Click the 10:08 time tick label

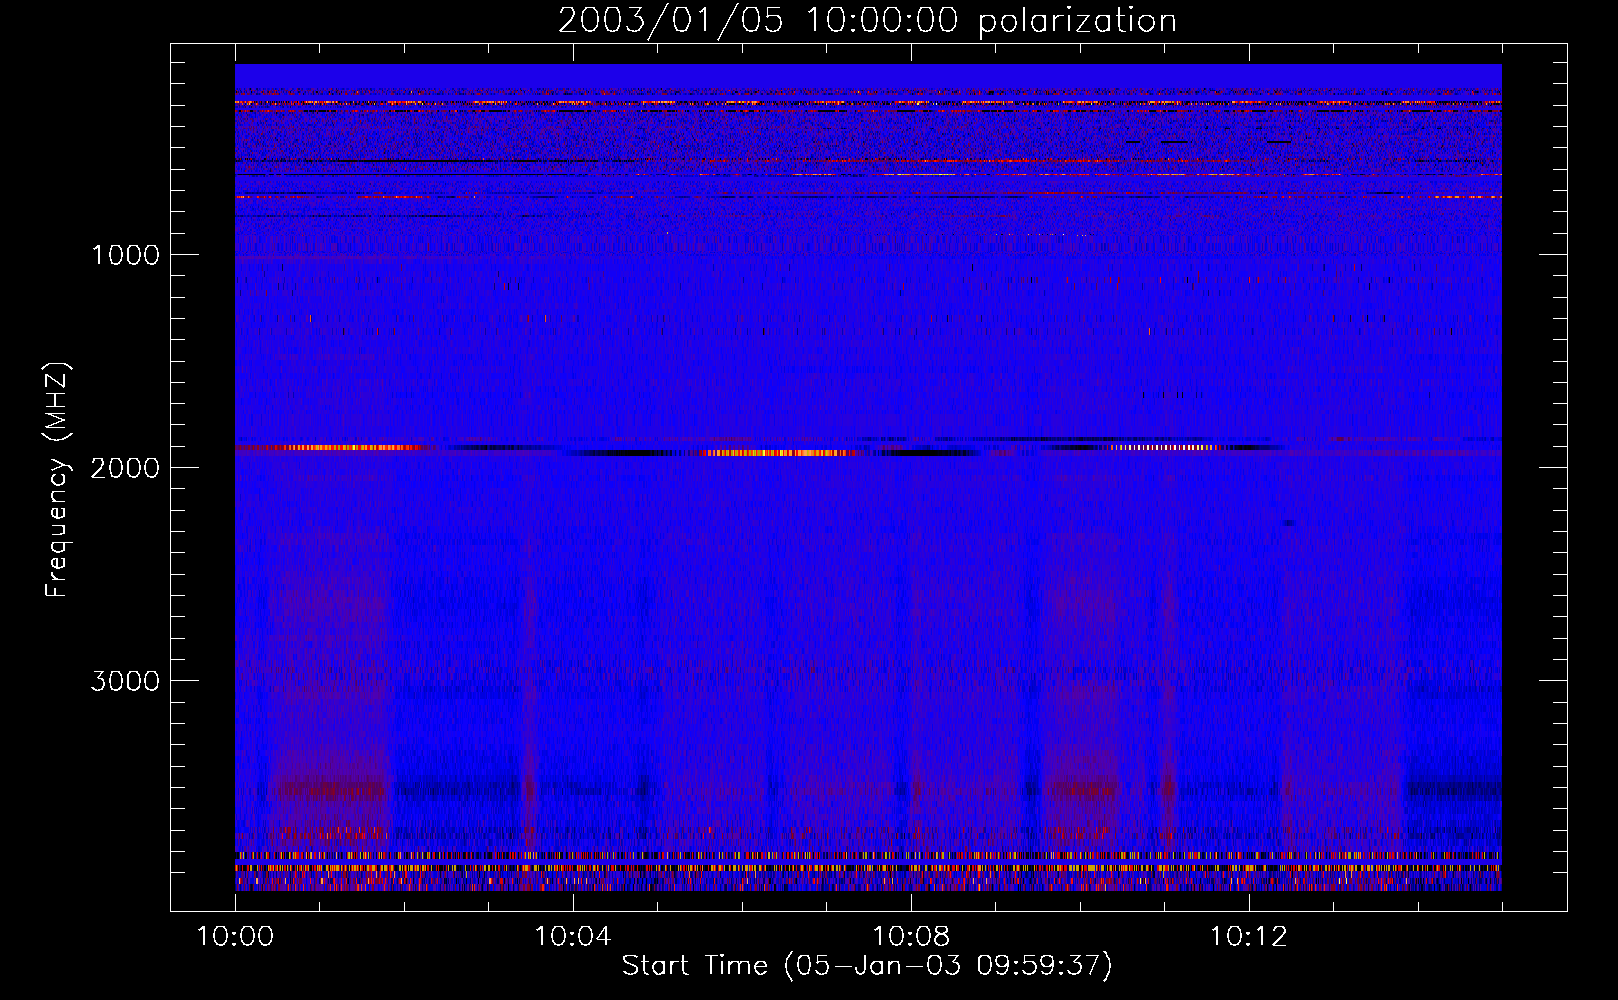[x=911, y=937]
